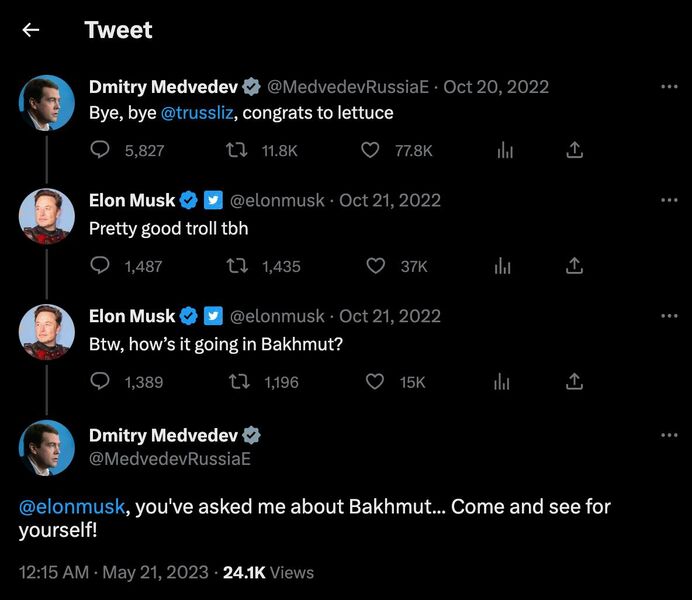Open more options menu on the main tweet

669,436
